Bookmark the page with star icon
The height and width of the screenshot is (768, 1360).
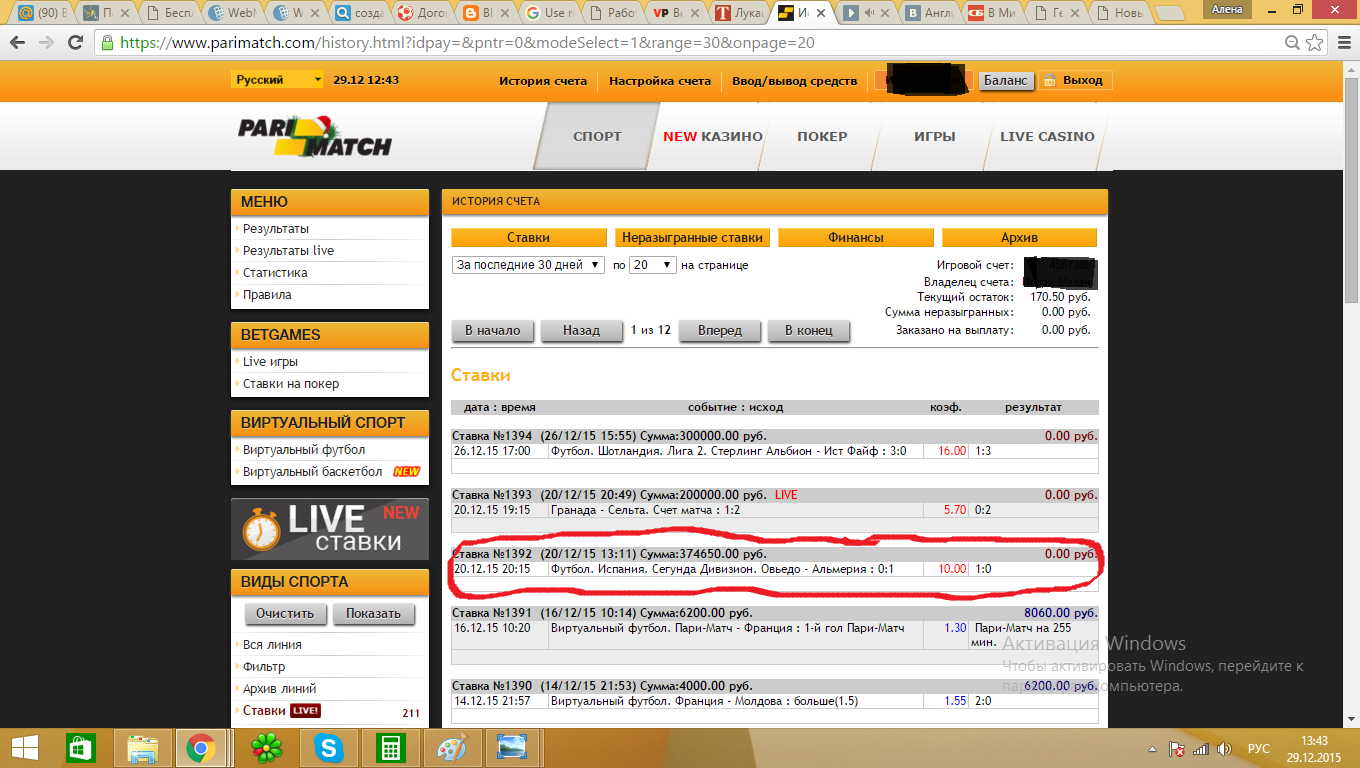coord(1315,43)
